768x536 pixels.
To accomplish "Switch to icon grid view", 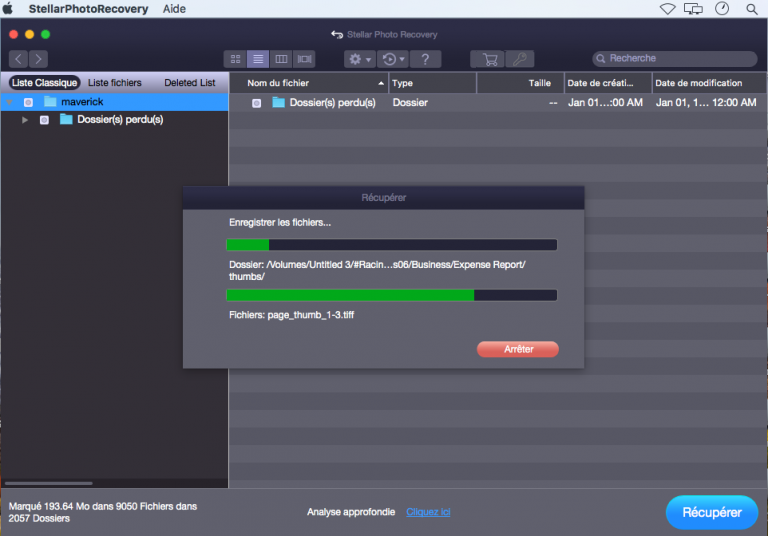I will 236,59.
